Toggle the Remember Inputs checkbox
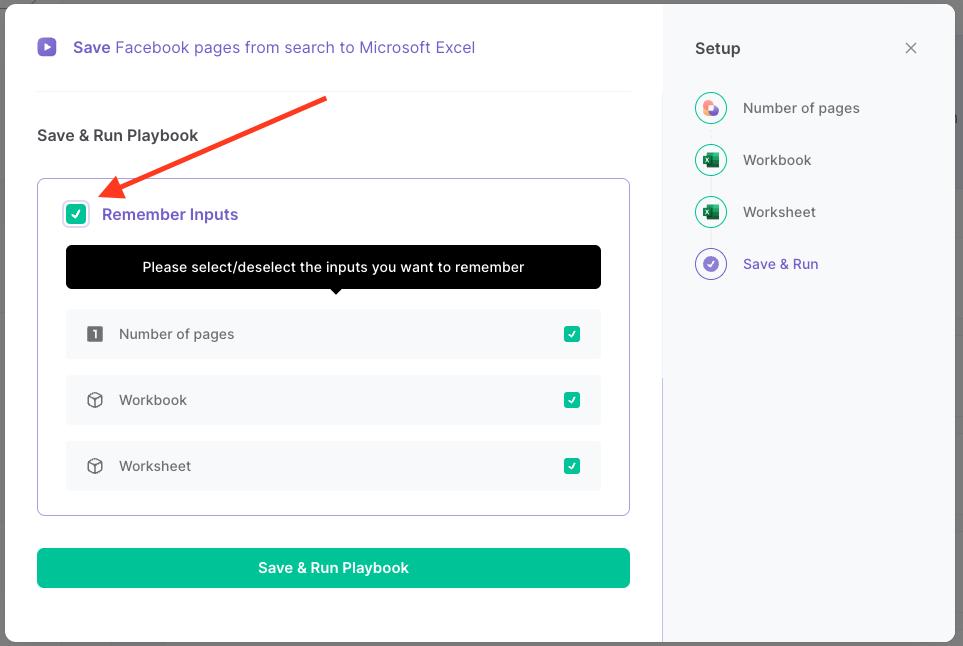The width and height of the screenshot is (963, 646). tap(76, 214)
